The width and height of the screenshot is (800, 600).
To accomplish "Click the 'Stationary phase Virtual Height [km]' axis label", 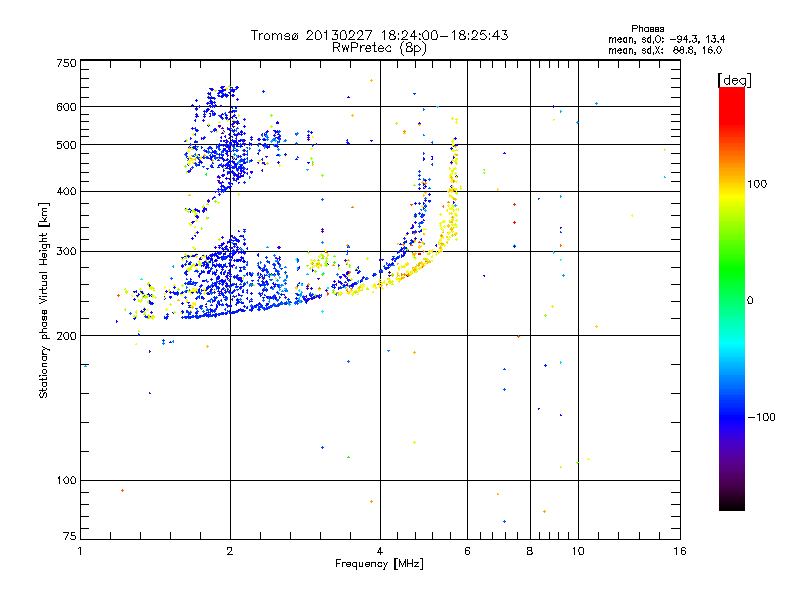I will coord(44,300).
